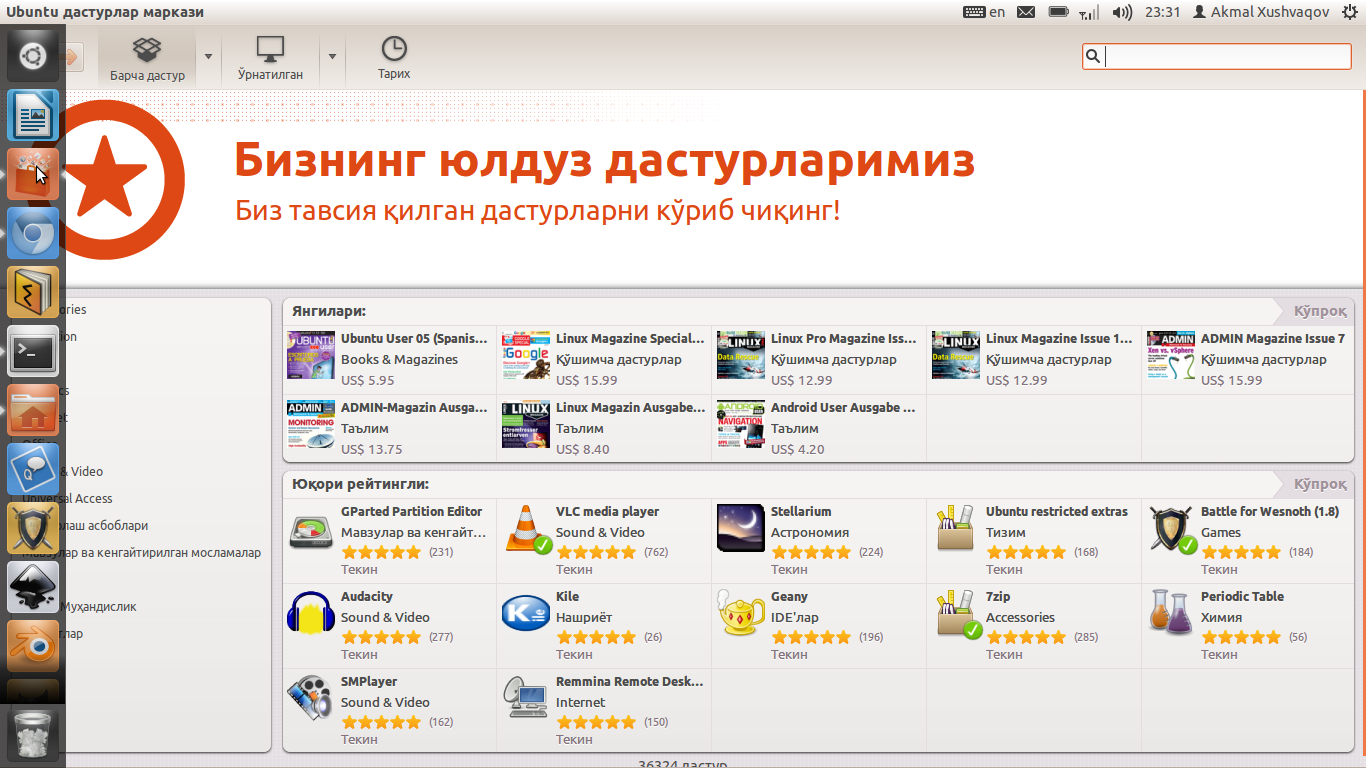Viewport: 1366px width, 768px height.
Task: Launch LibreOffice Writer from the launcher
Action: (33, 115)
